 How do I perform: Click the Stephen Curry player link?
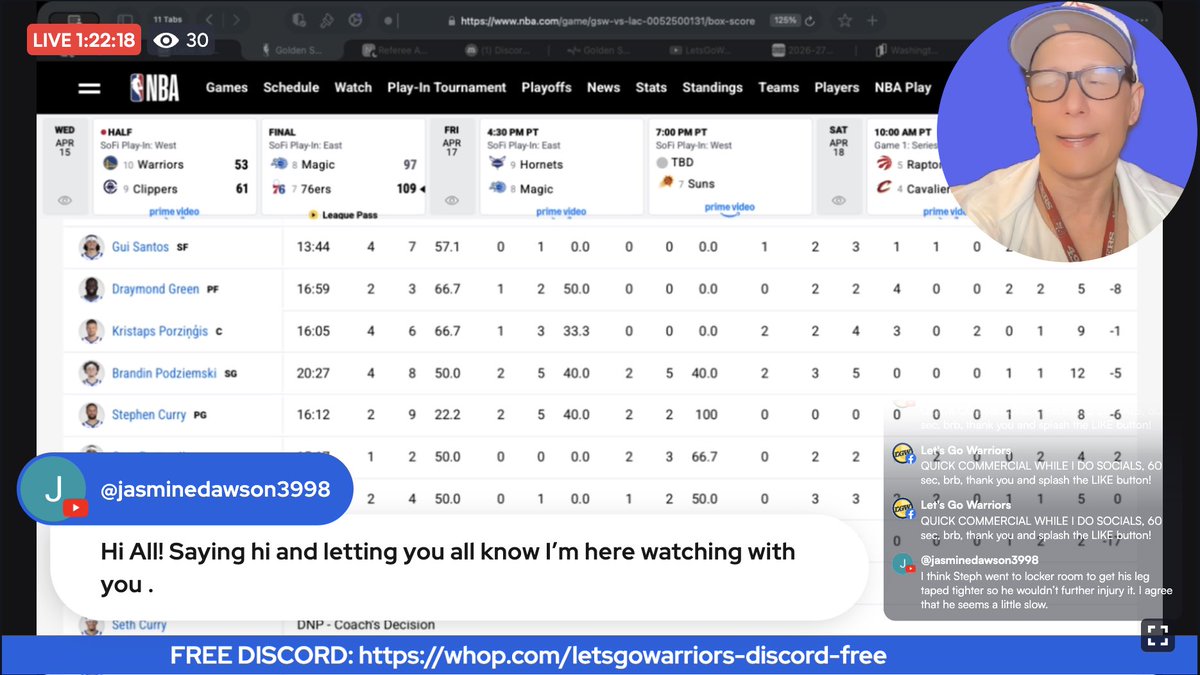[149, 414]
